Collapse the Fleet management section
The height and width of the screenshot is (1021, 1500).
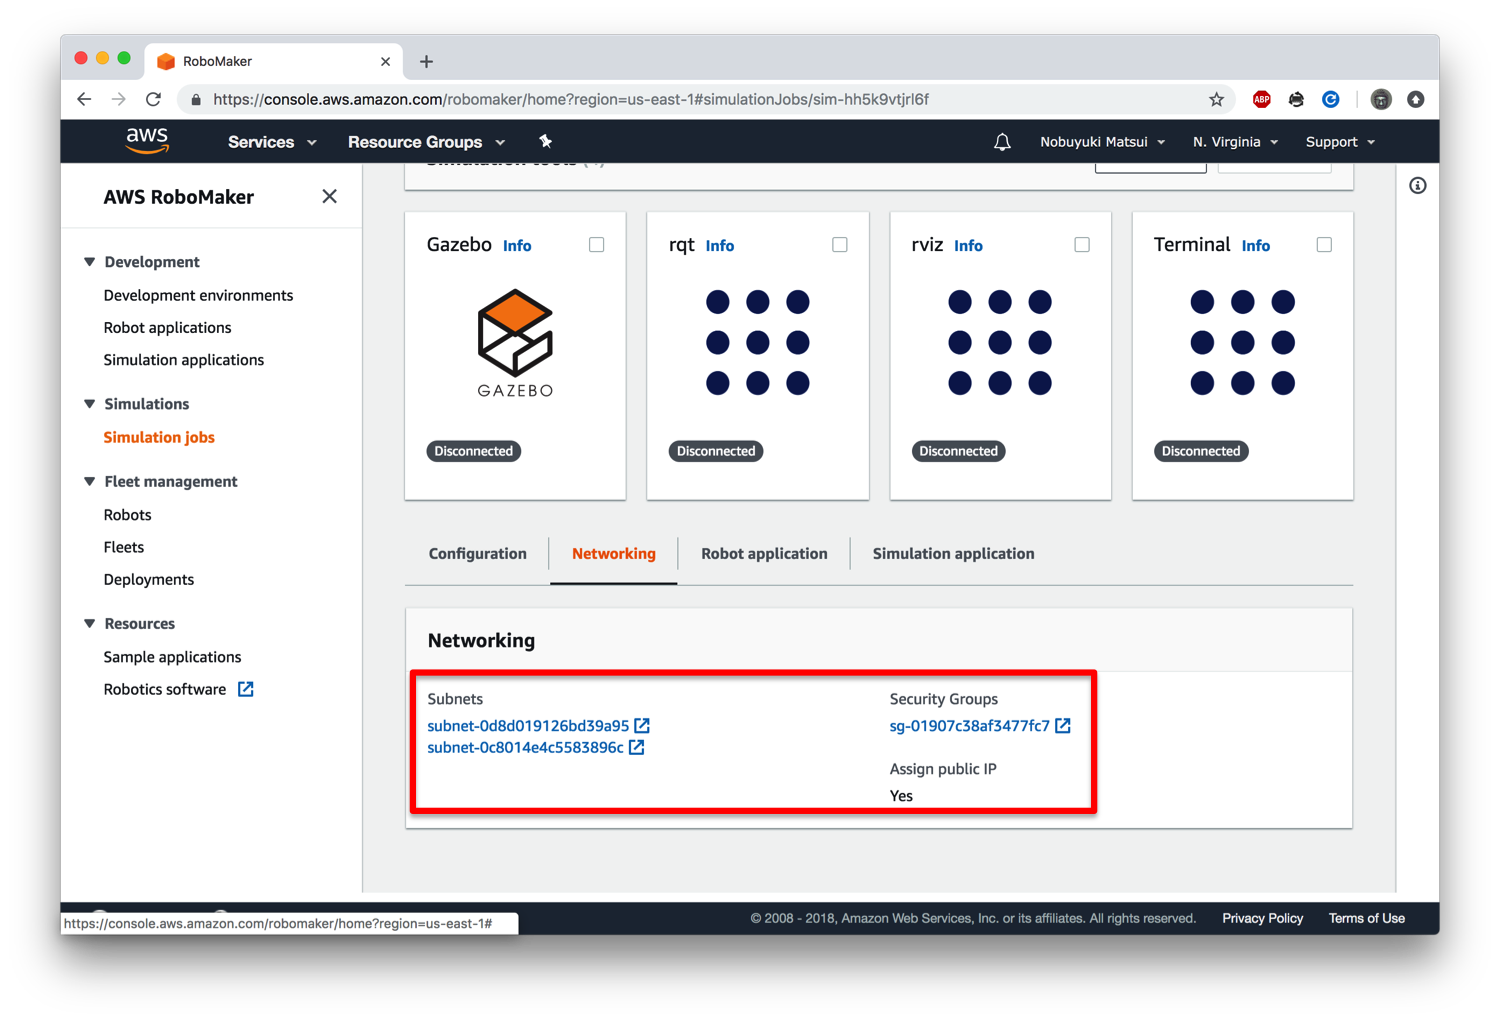coord(89,481)
